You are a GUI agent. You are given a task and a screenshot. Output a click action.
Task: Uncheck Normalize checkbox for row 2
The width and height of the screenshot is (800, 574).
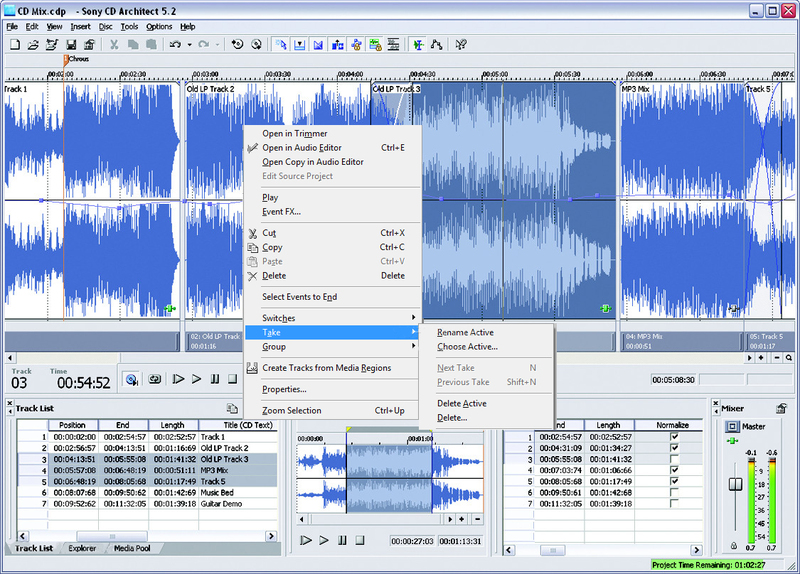pos(674,448)
